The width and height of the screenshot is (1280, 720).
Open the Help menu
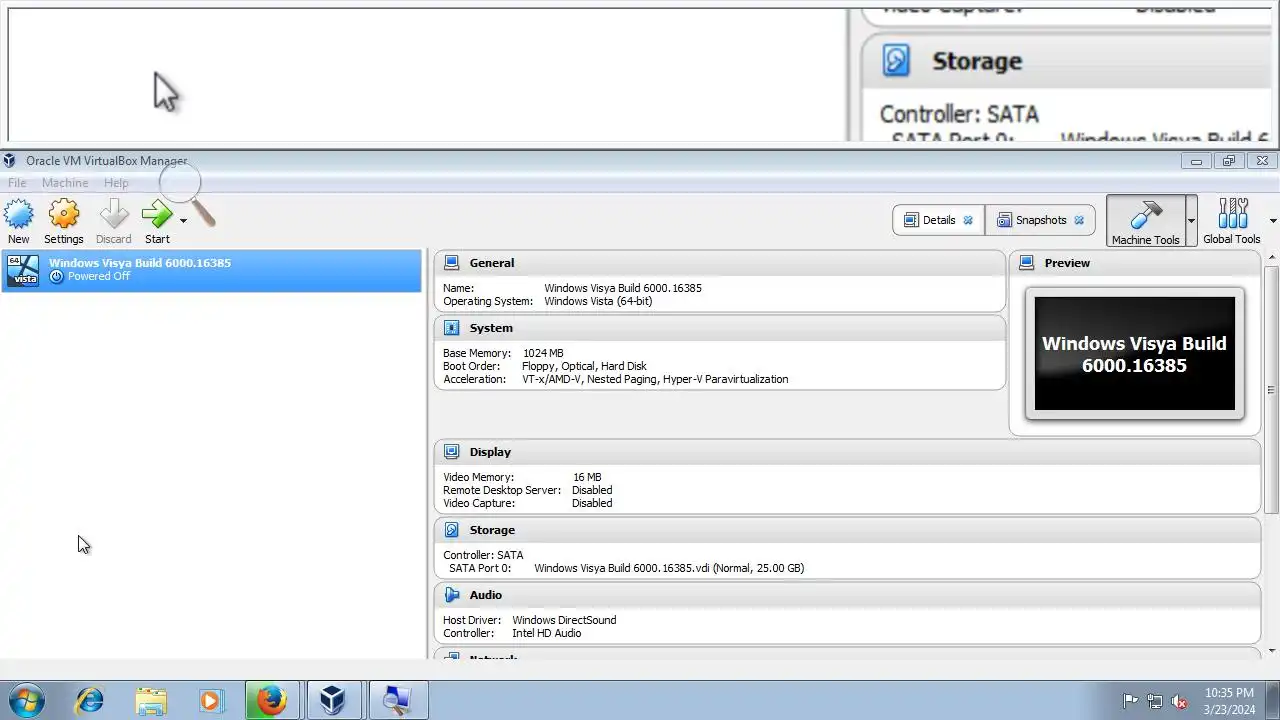[x=116, y=183]
